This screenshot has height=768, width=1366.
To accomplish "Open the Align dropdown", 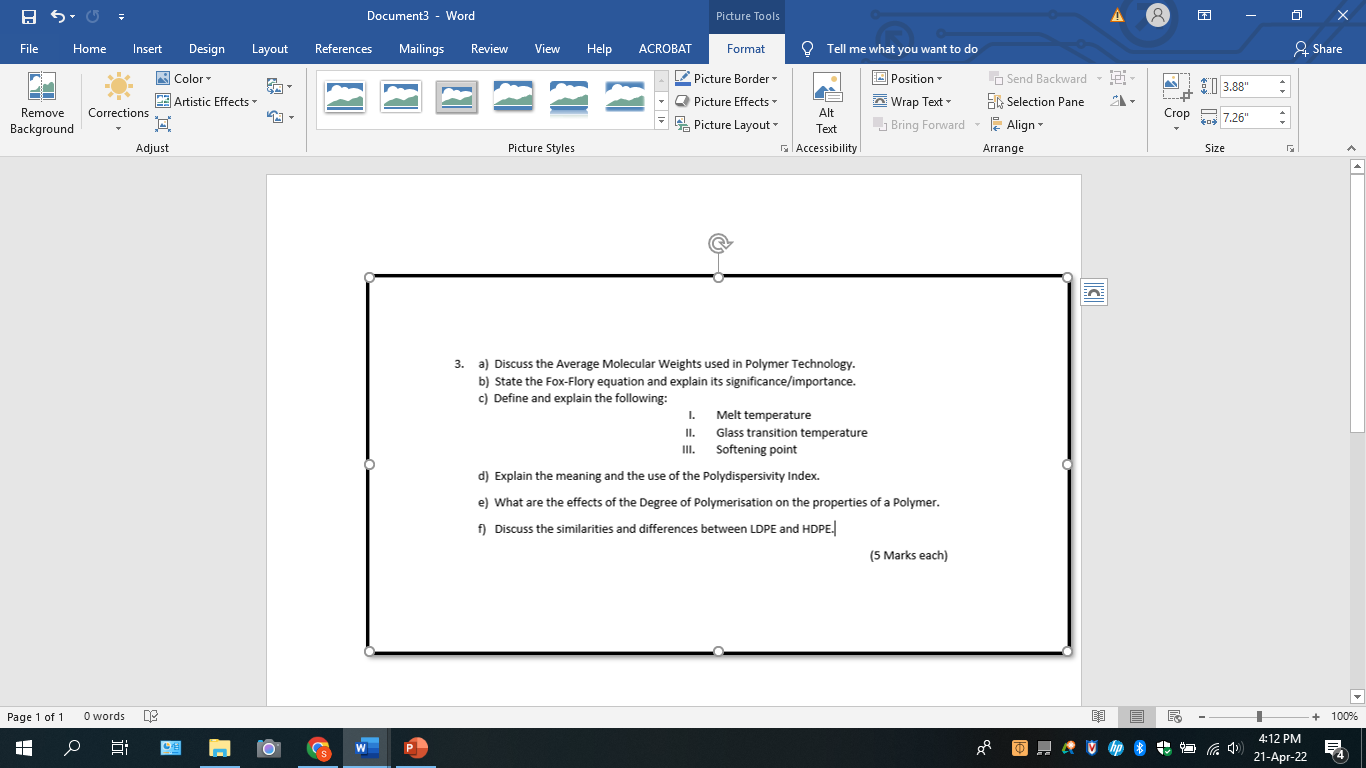I will point(1018,124).
